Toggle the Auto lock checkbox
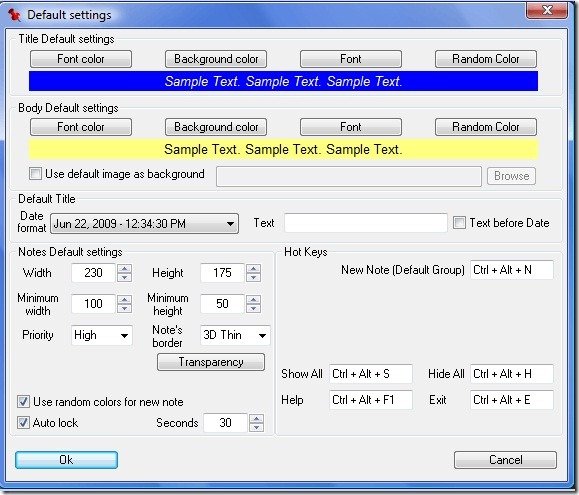This screenshot has width=579, height=495. pyautogui.click(x=24, y=422)
